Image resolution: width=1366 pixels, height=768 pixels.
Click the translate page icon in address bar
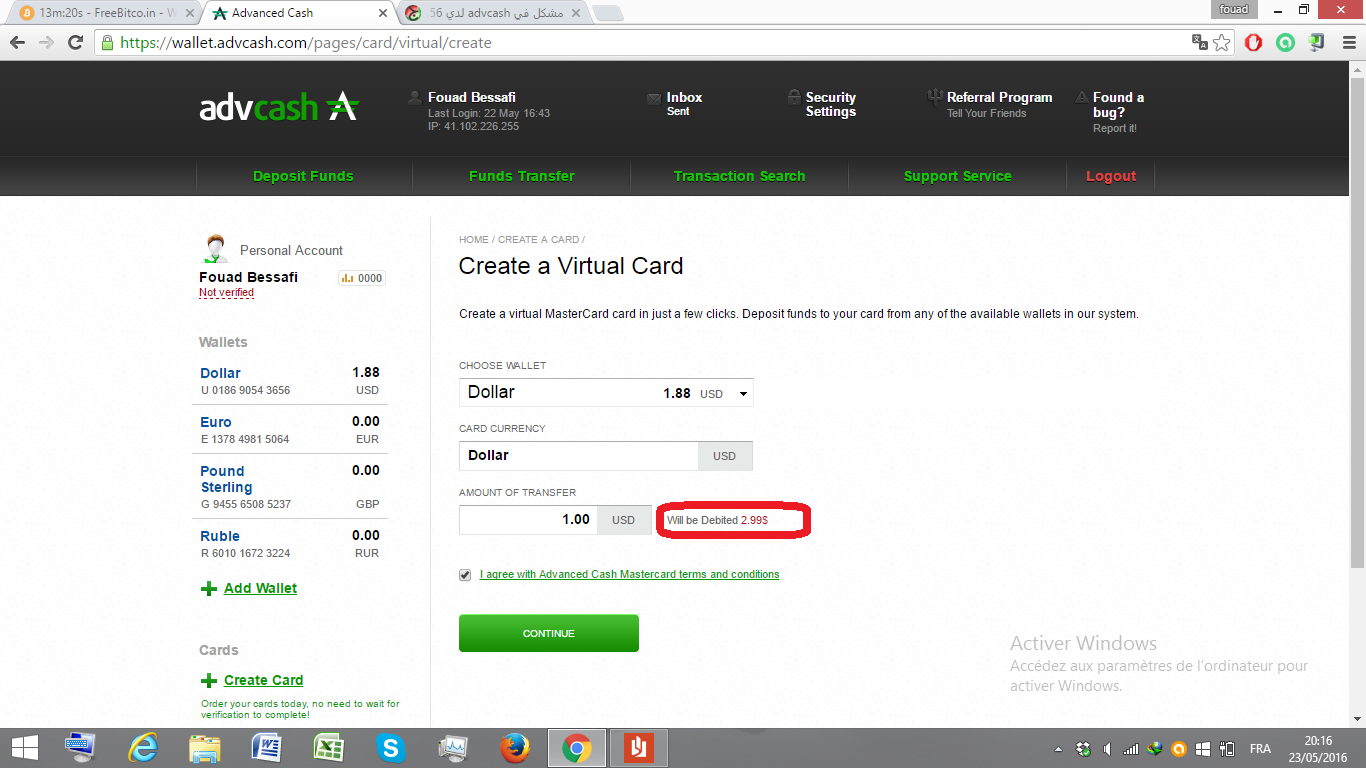(x=1199, y=42)
